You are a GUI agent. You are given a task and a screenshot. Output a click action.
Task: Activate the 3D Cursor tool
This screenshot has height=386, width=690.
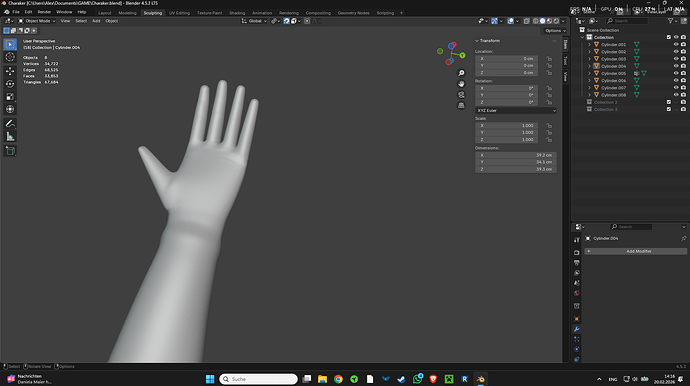click(x=10, y=57)
